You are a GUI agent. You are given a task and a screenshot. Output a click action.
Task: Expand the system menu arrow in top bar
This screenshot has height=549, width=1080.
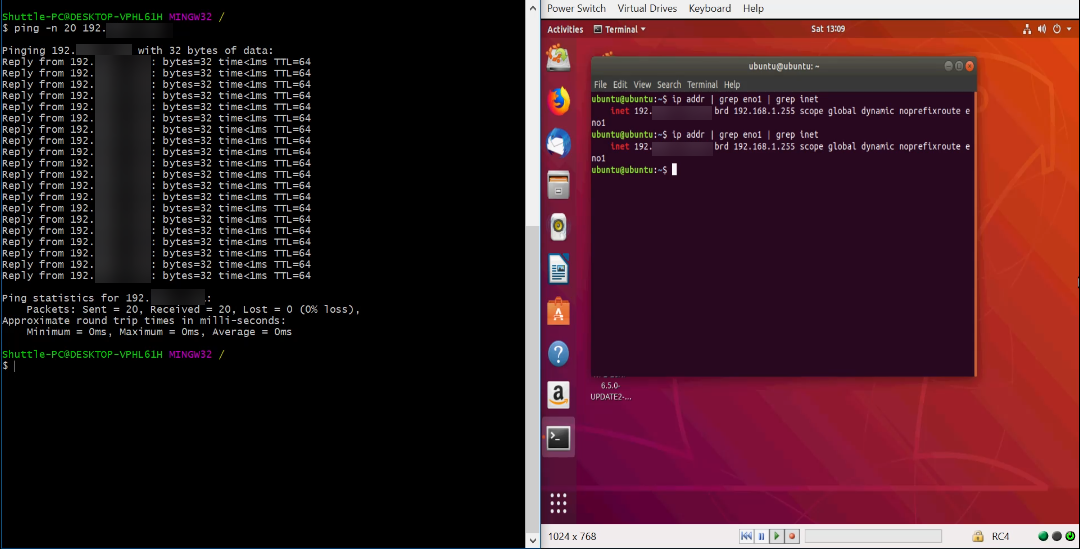[x=1069, y=29]
